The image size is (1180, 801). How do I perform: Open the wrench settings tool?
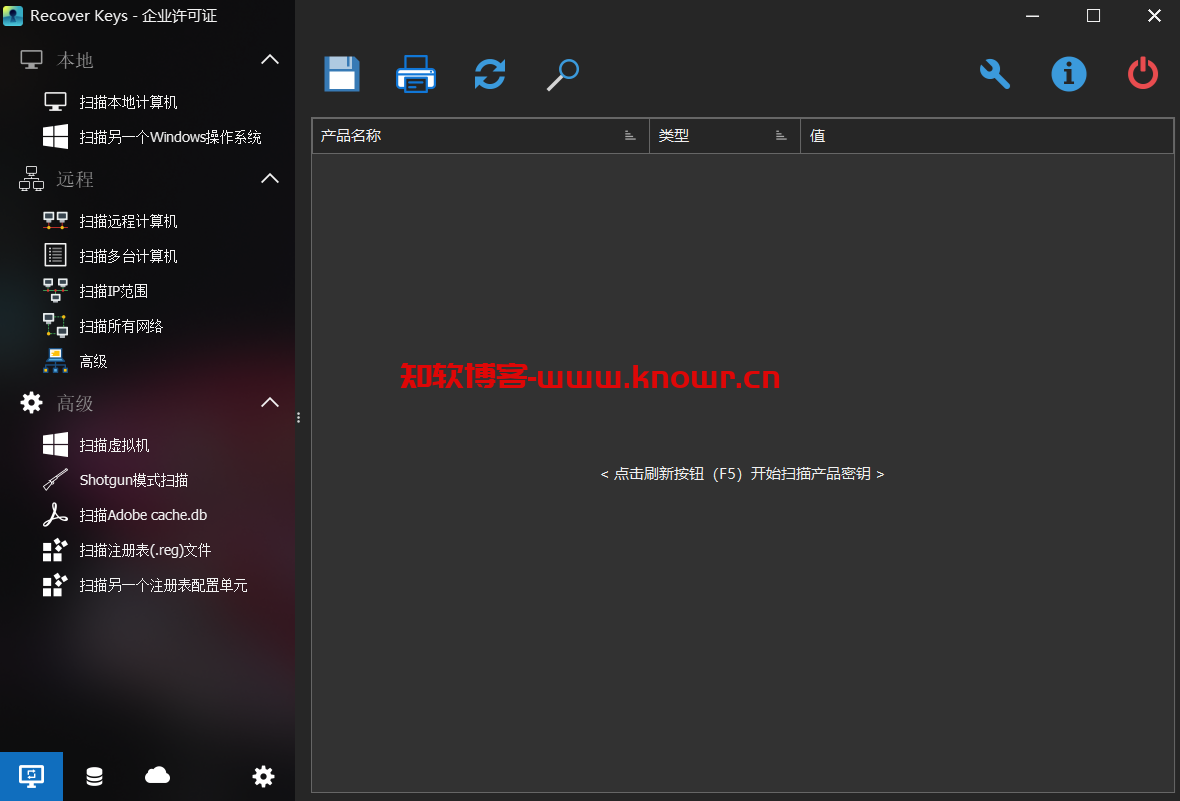pos(995,74)
